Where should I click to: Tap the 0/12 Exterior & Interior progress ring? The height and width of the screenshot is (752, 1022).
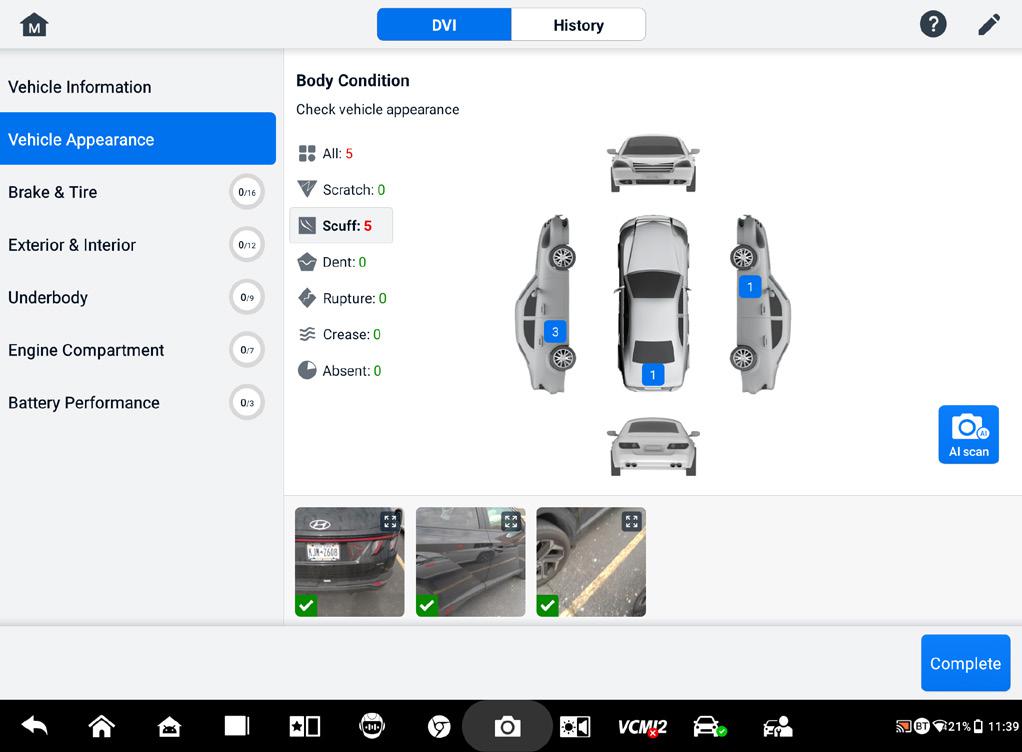pyautogui.click(x=247, y=245)
